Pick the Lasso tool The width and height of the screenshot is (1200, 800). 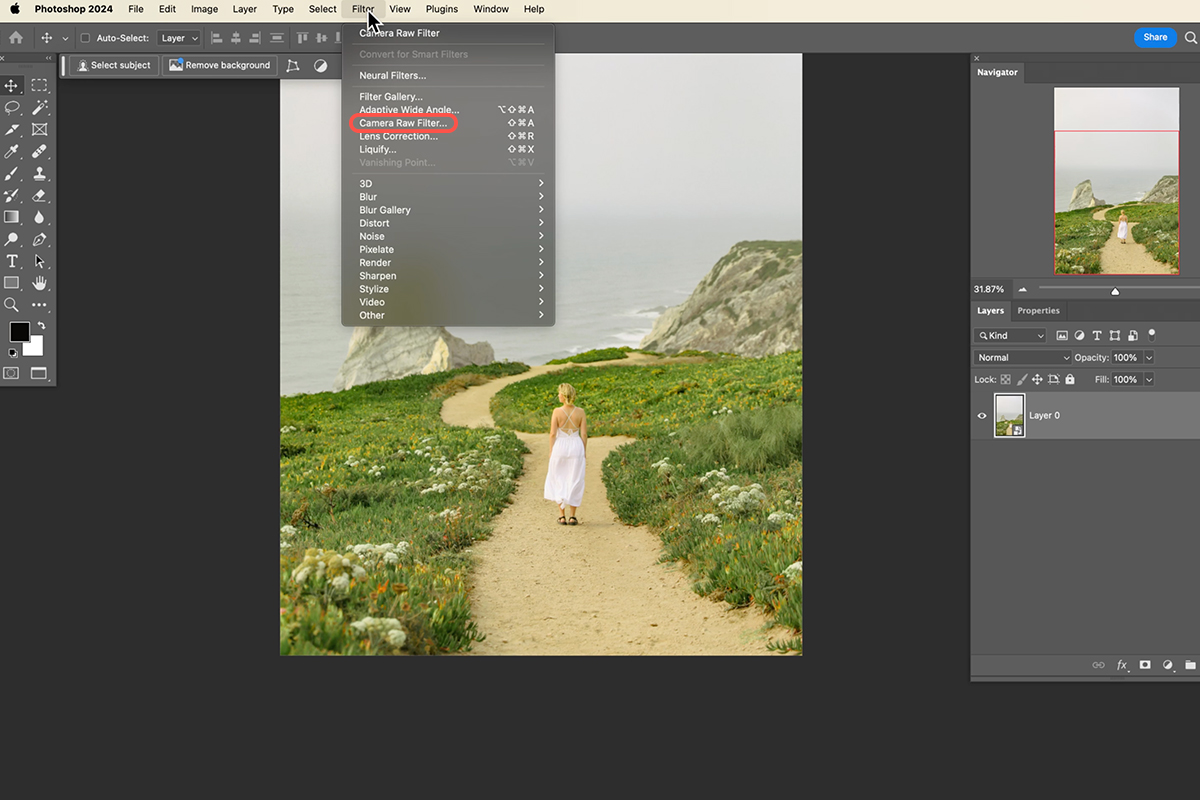[12, 108]
